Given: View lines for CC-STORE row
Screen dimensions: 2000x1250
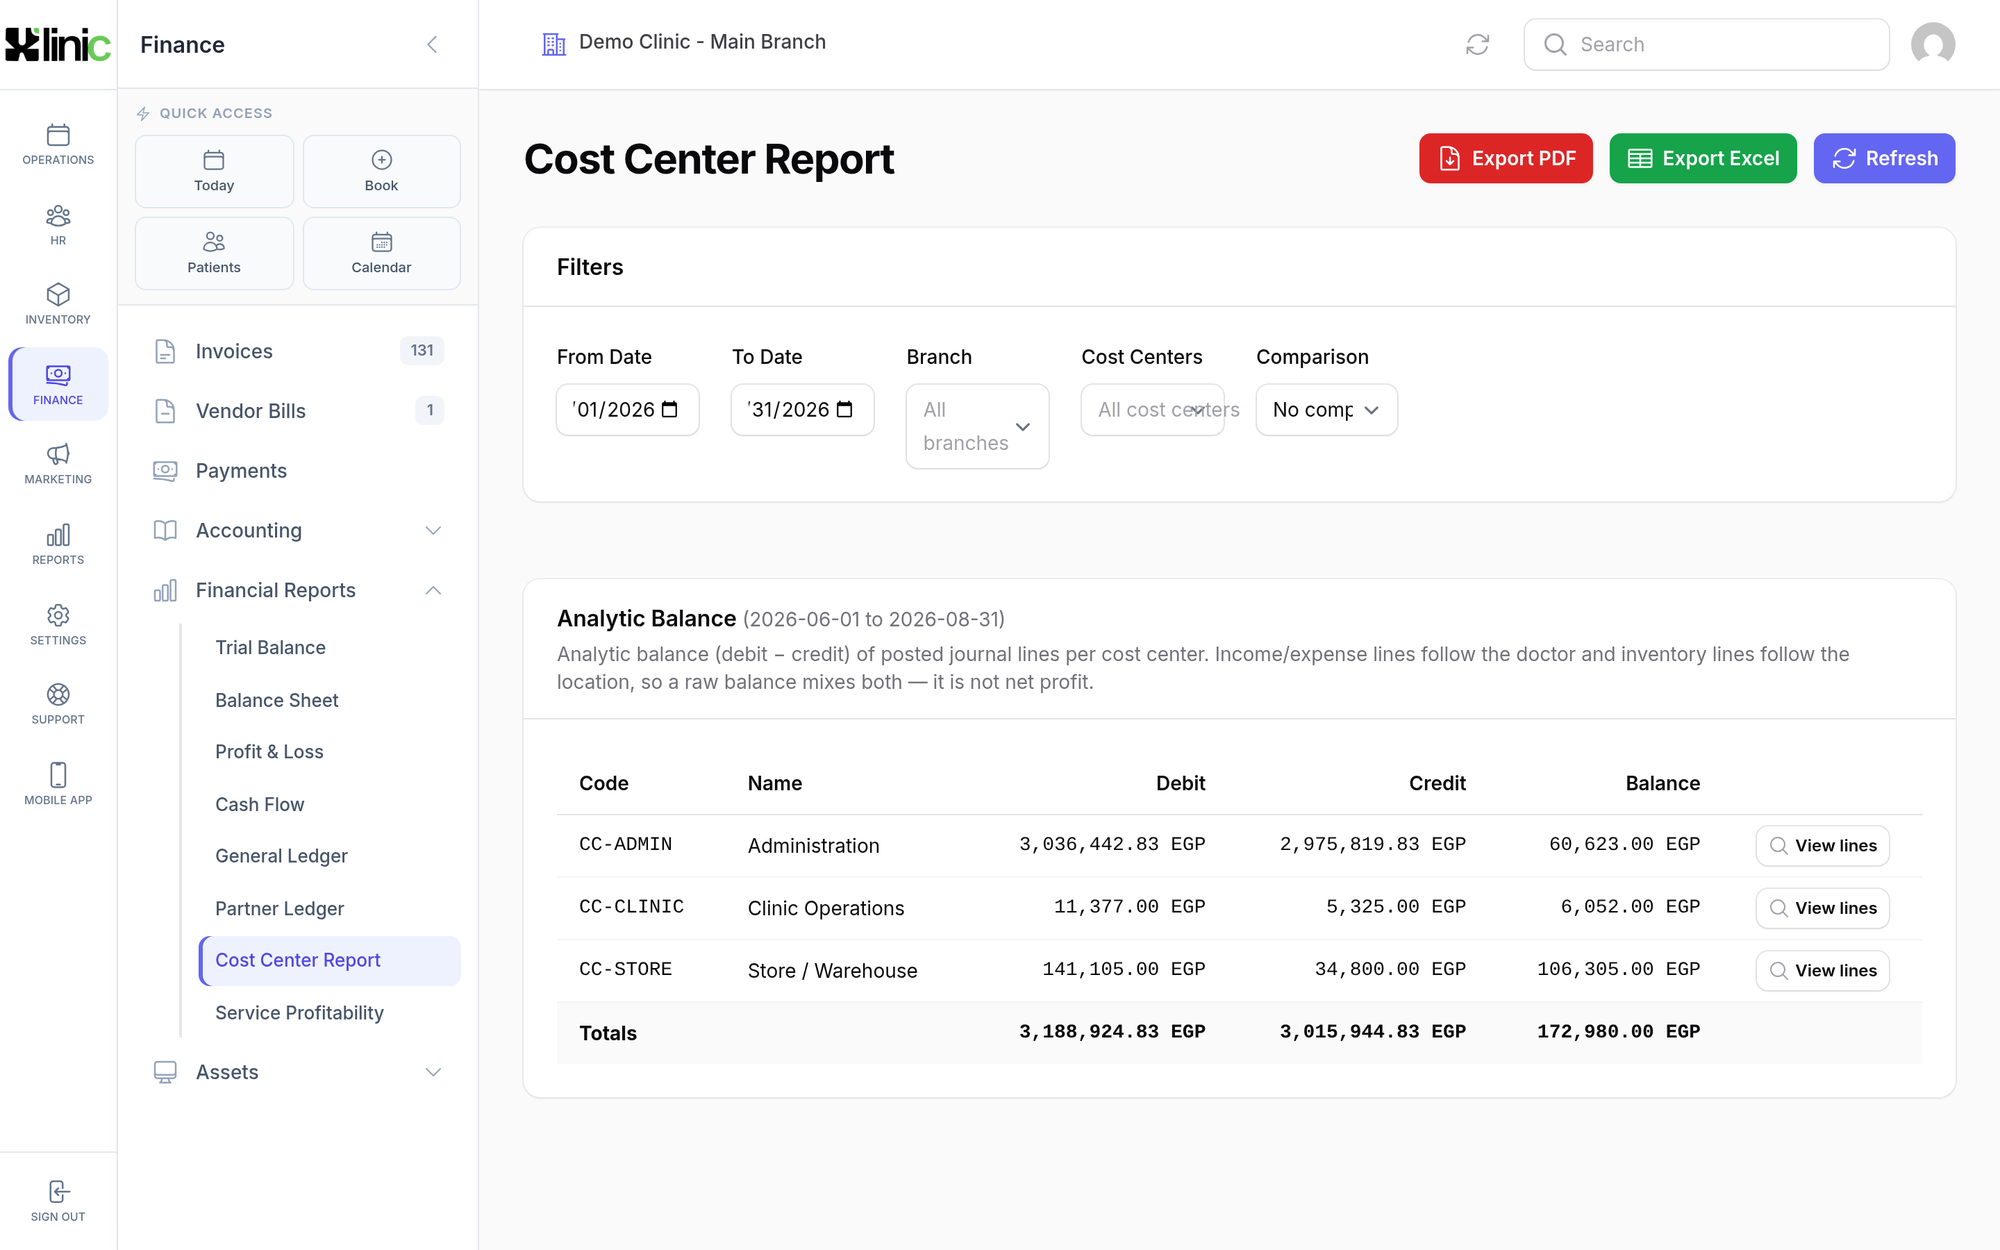Looking at the screenshot, I should pos(1822,970).
